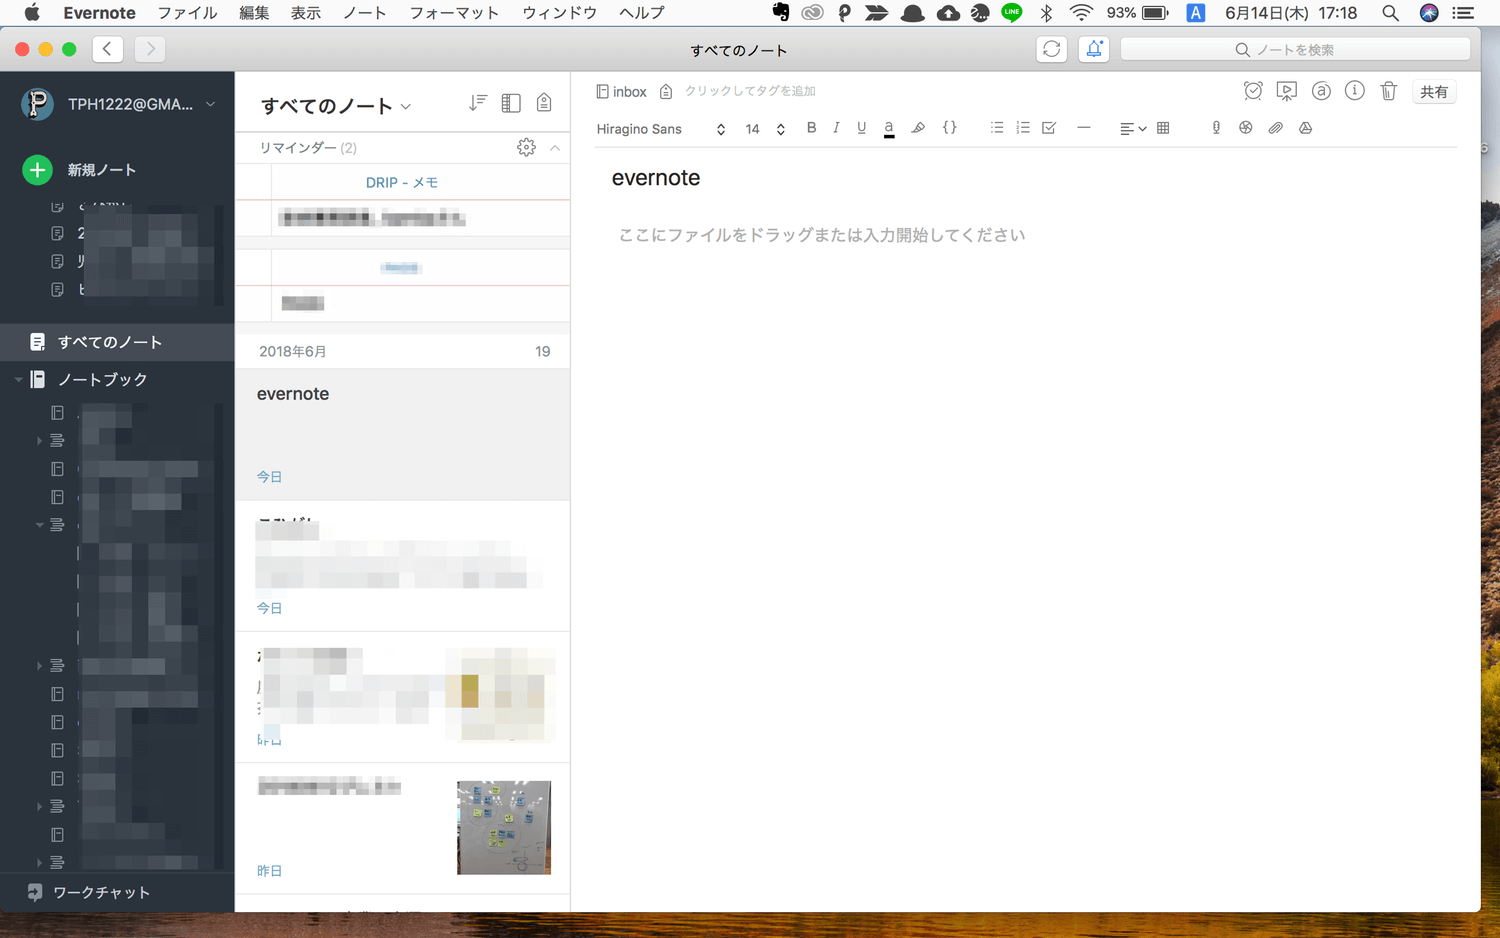Insert code block
The width and height of the screenshot is (1500, 938).
tap(950, 128)
